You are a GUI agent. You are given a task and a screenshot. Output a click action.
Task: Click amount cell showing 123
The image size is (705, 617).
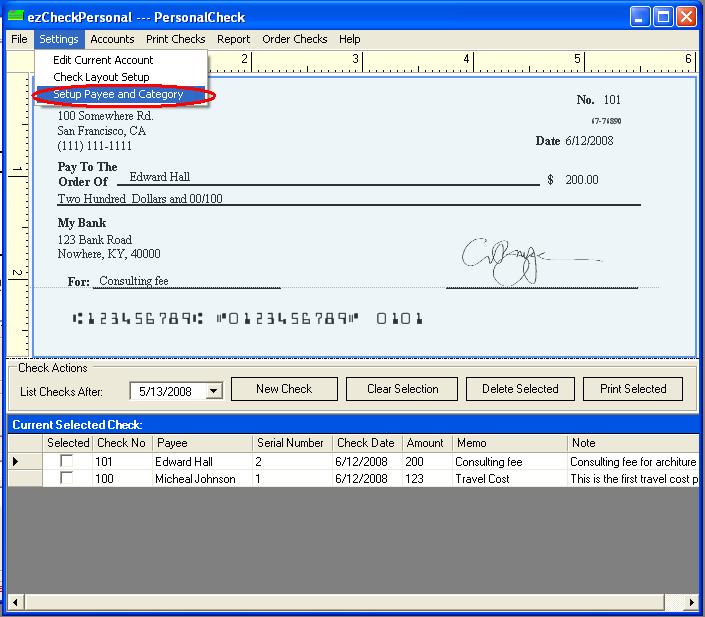pyautogui.click(x=428, y=478)
